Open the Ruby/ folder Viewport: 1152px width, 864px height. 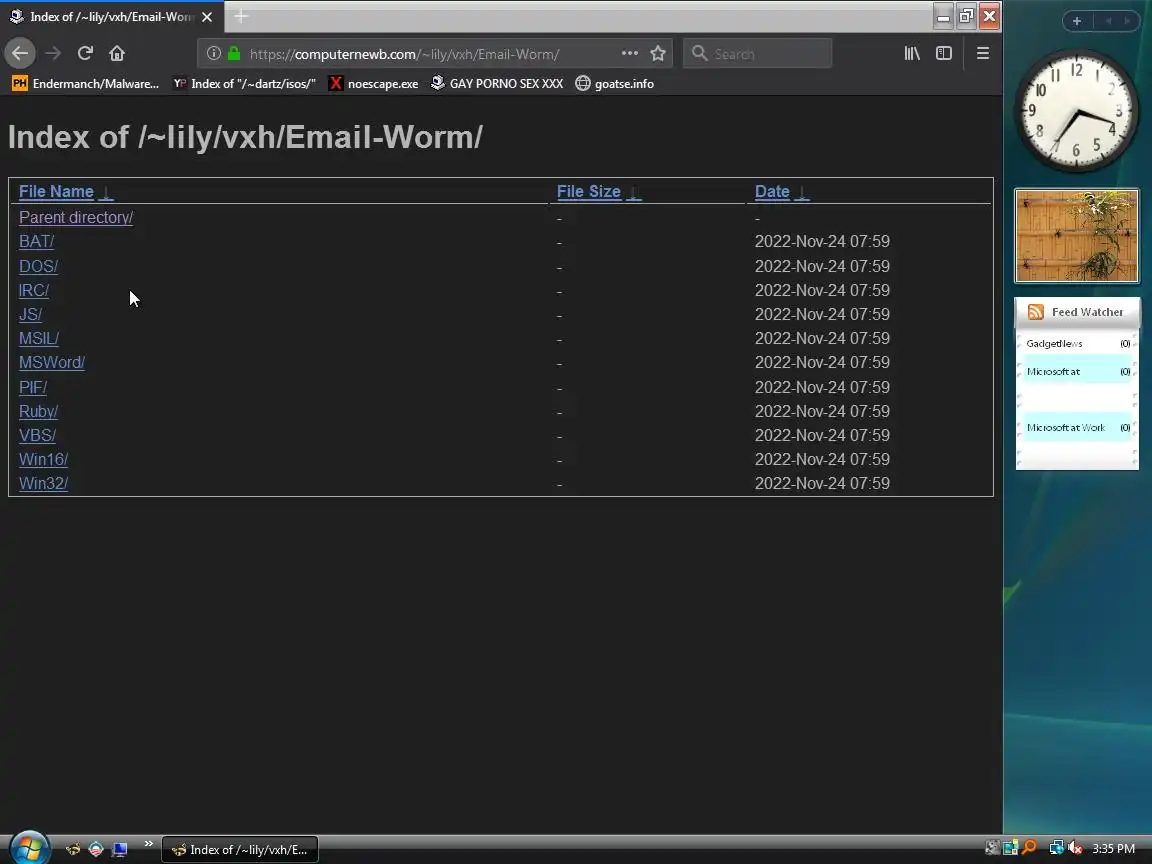[38, 411]
